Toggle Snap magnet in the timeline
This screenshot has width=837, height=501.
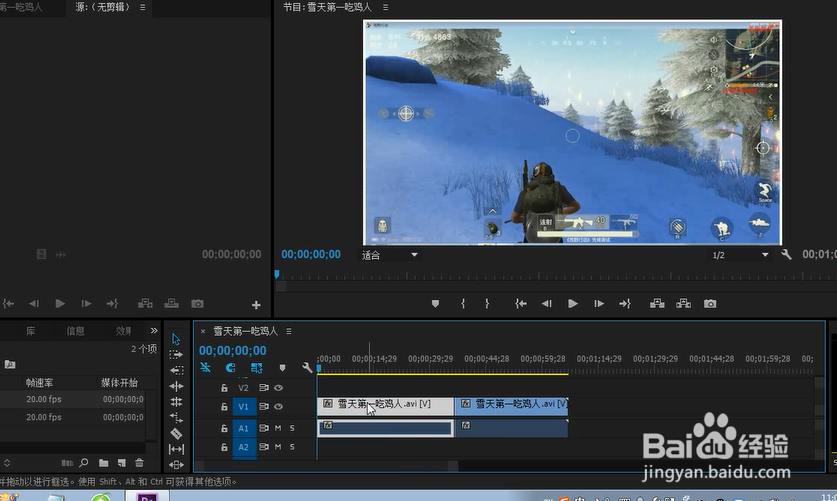(x=231, y=368)
